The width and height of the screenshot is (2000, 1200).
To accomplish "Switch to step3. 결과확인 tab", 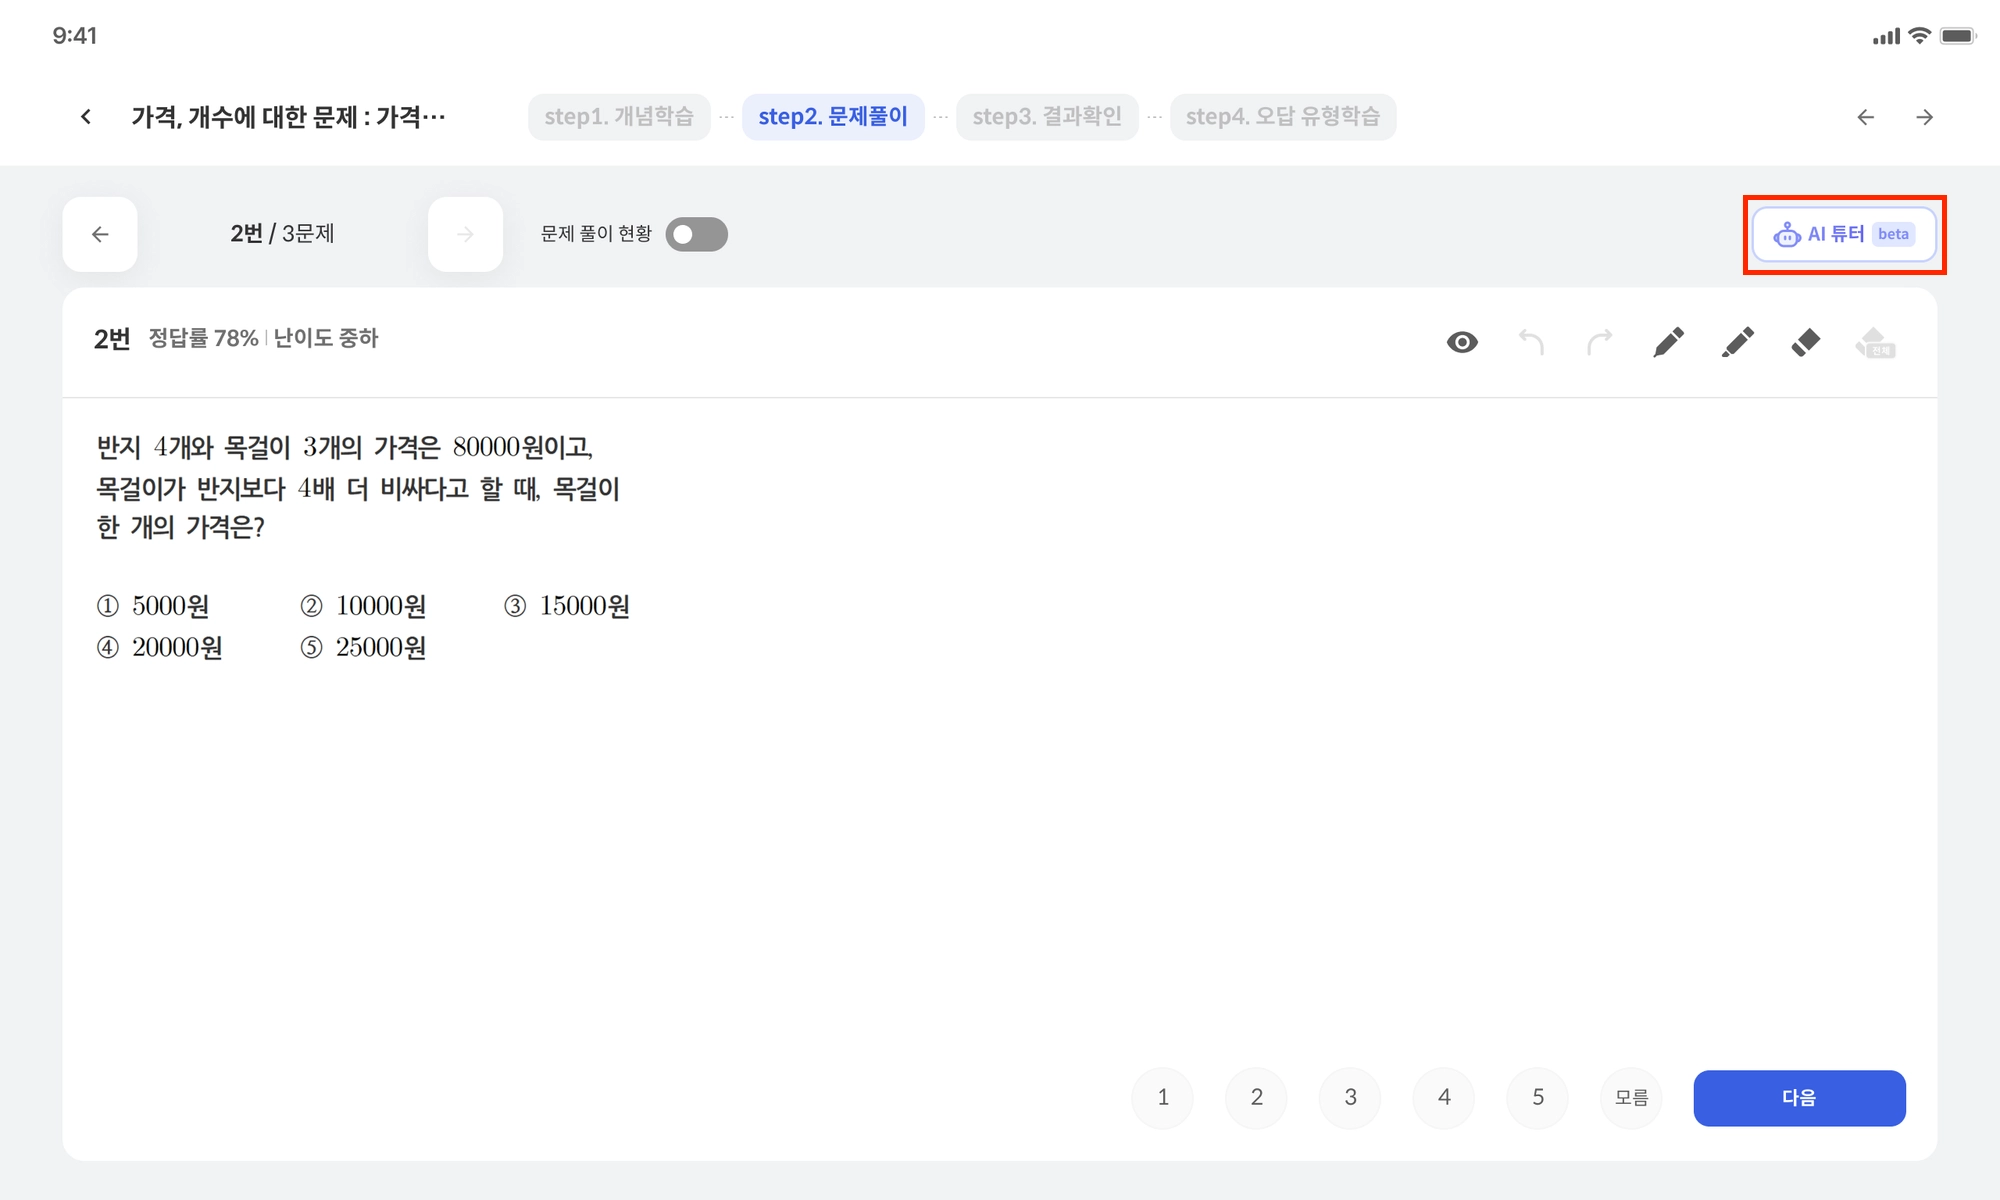I will (1046, 117).
